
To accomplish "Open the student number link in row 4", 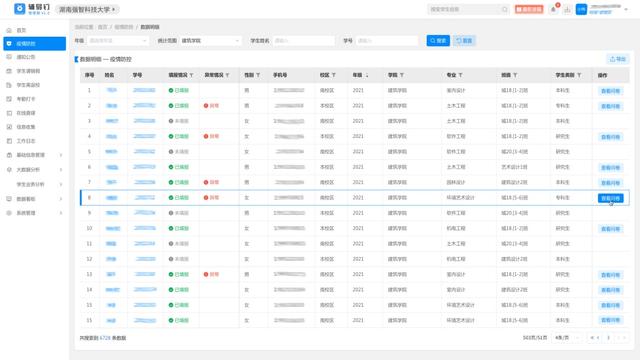I will (x=144, y=136).
